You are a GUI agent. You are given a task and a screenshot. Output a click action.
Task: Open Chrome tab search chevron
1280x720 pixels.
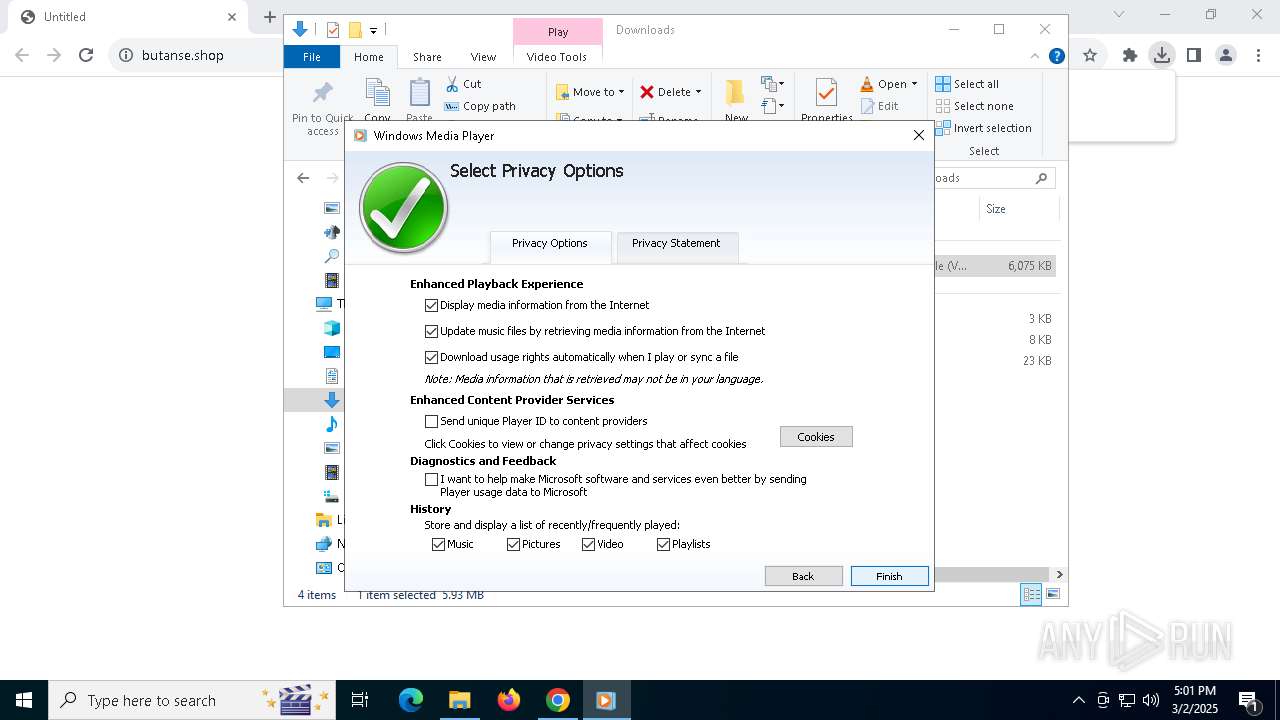1119,14
